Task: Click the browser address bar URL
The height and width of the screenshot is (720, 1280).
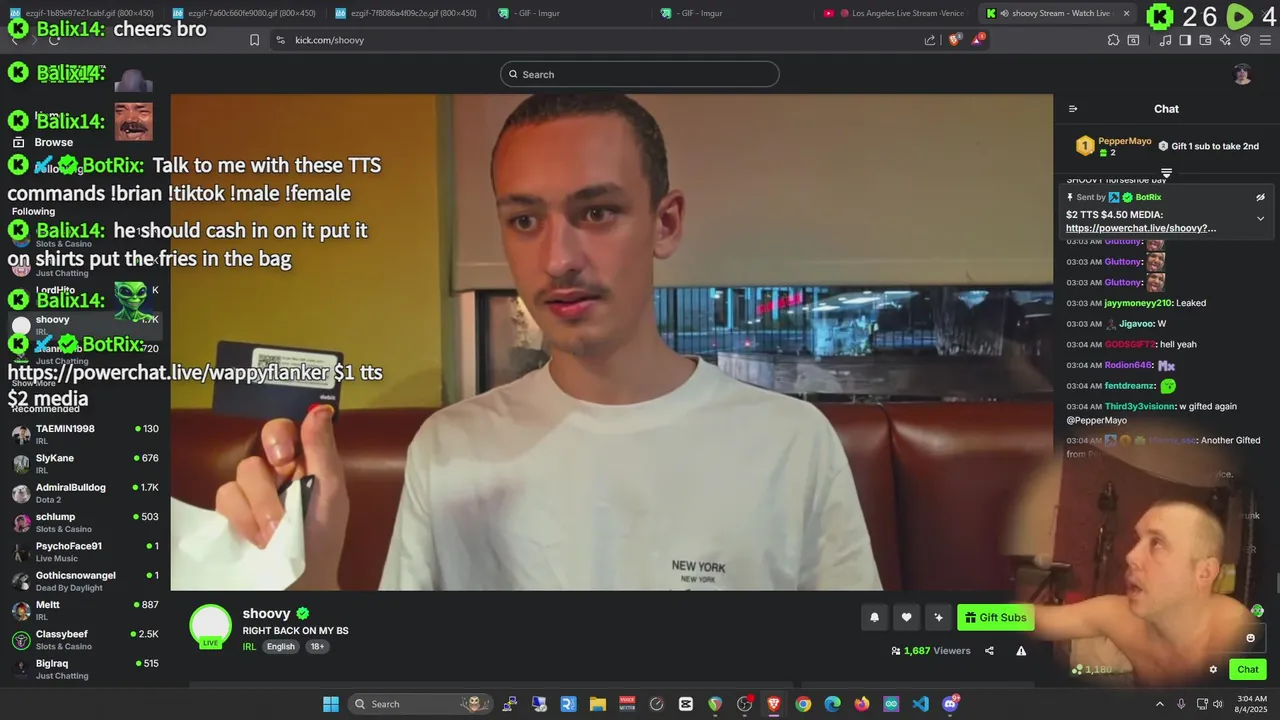Action: coord(330,40)
